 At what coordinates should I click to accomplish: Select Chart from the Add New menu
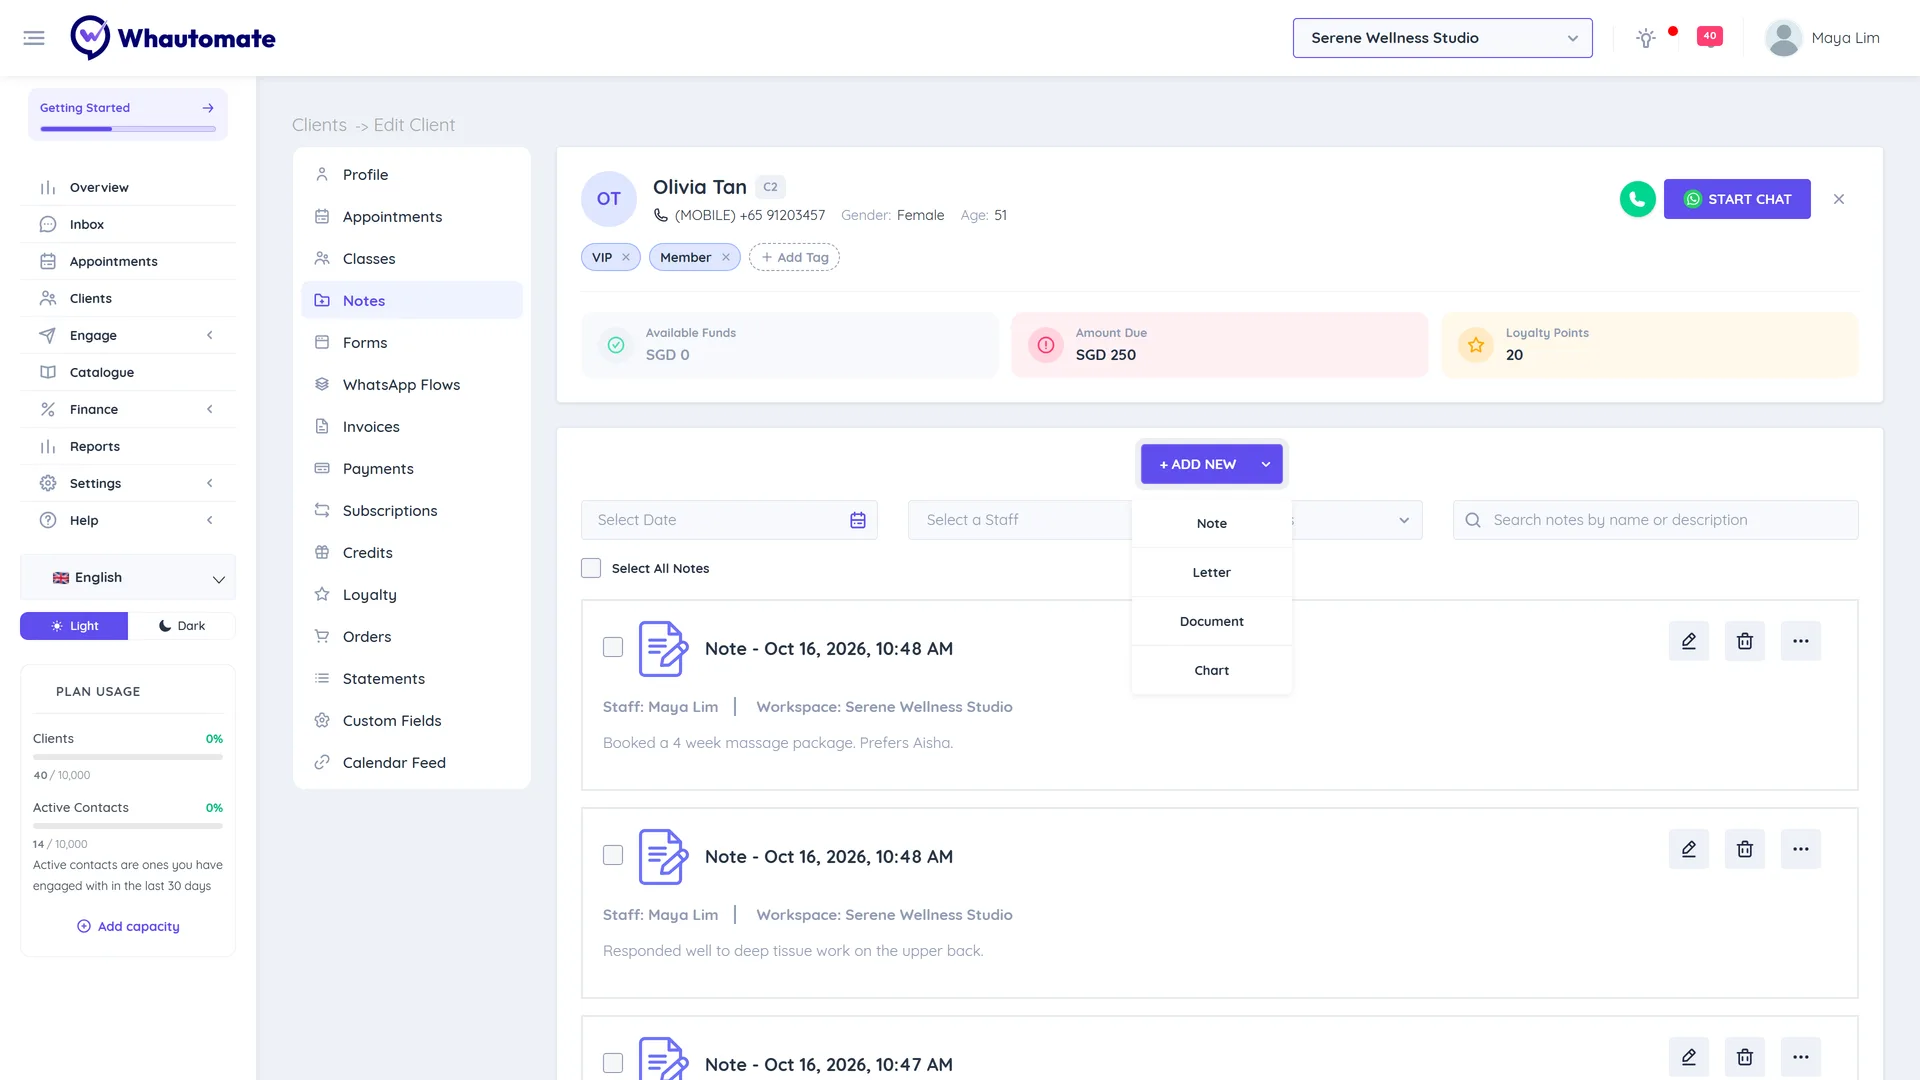pos(1211,671)
